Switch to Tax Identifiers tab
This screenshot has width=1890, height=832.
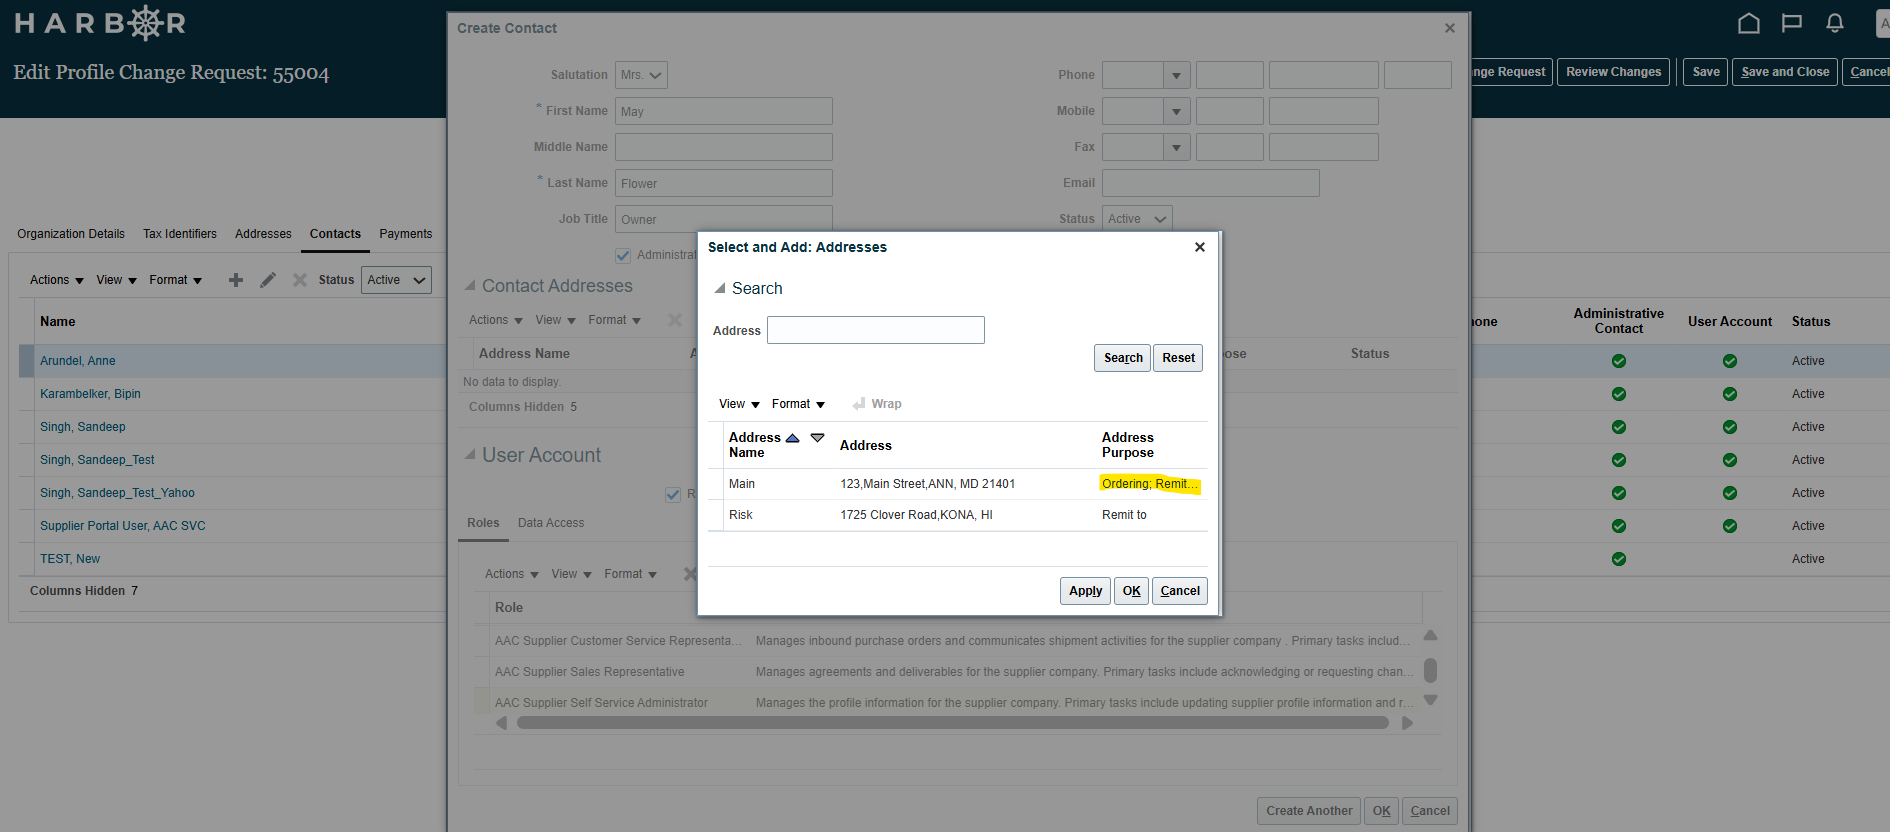point(180,234)
